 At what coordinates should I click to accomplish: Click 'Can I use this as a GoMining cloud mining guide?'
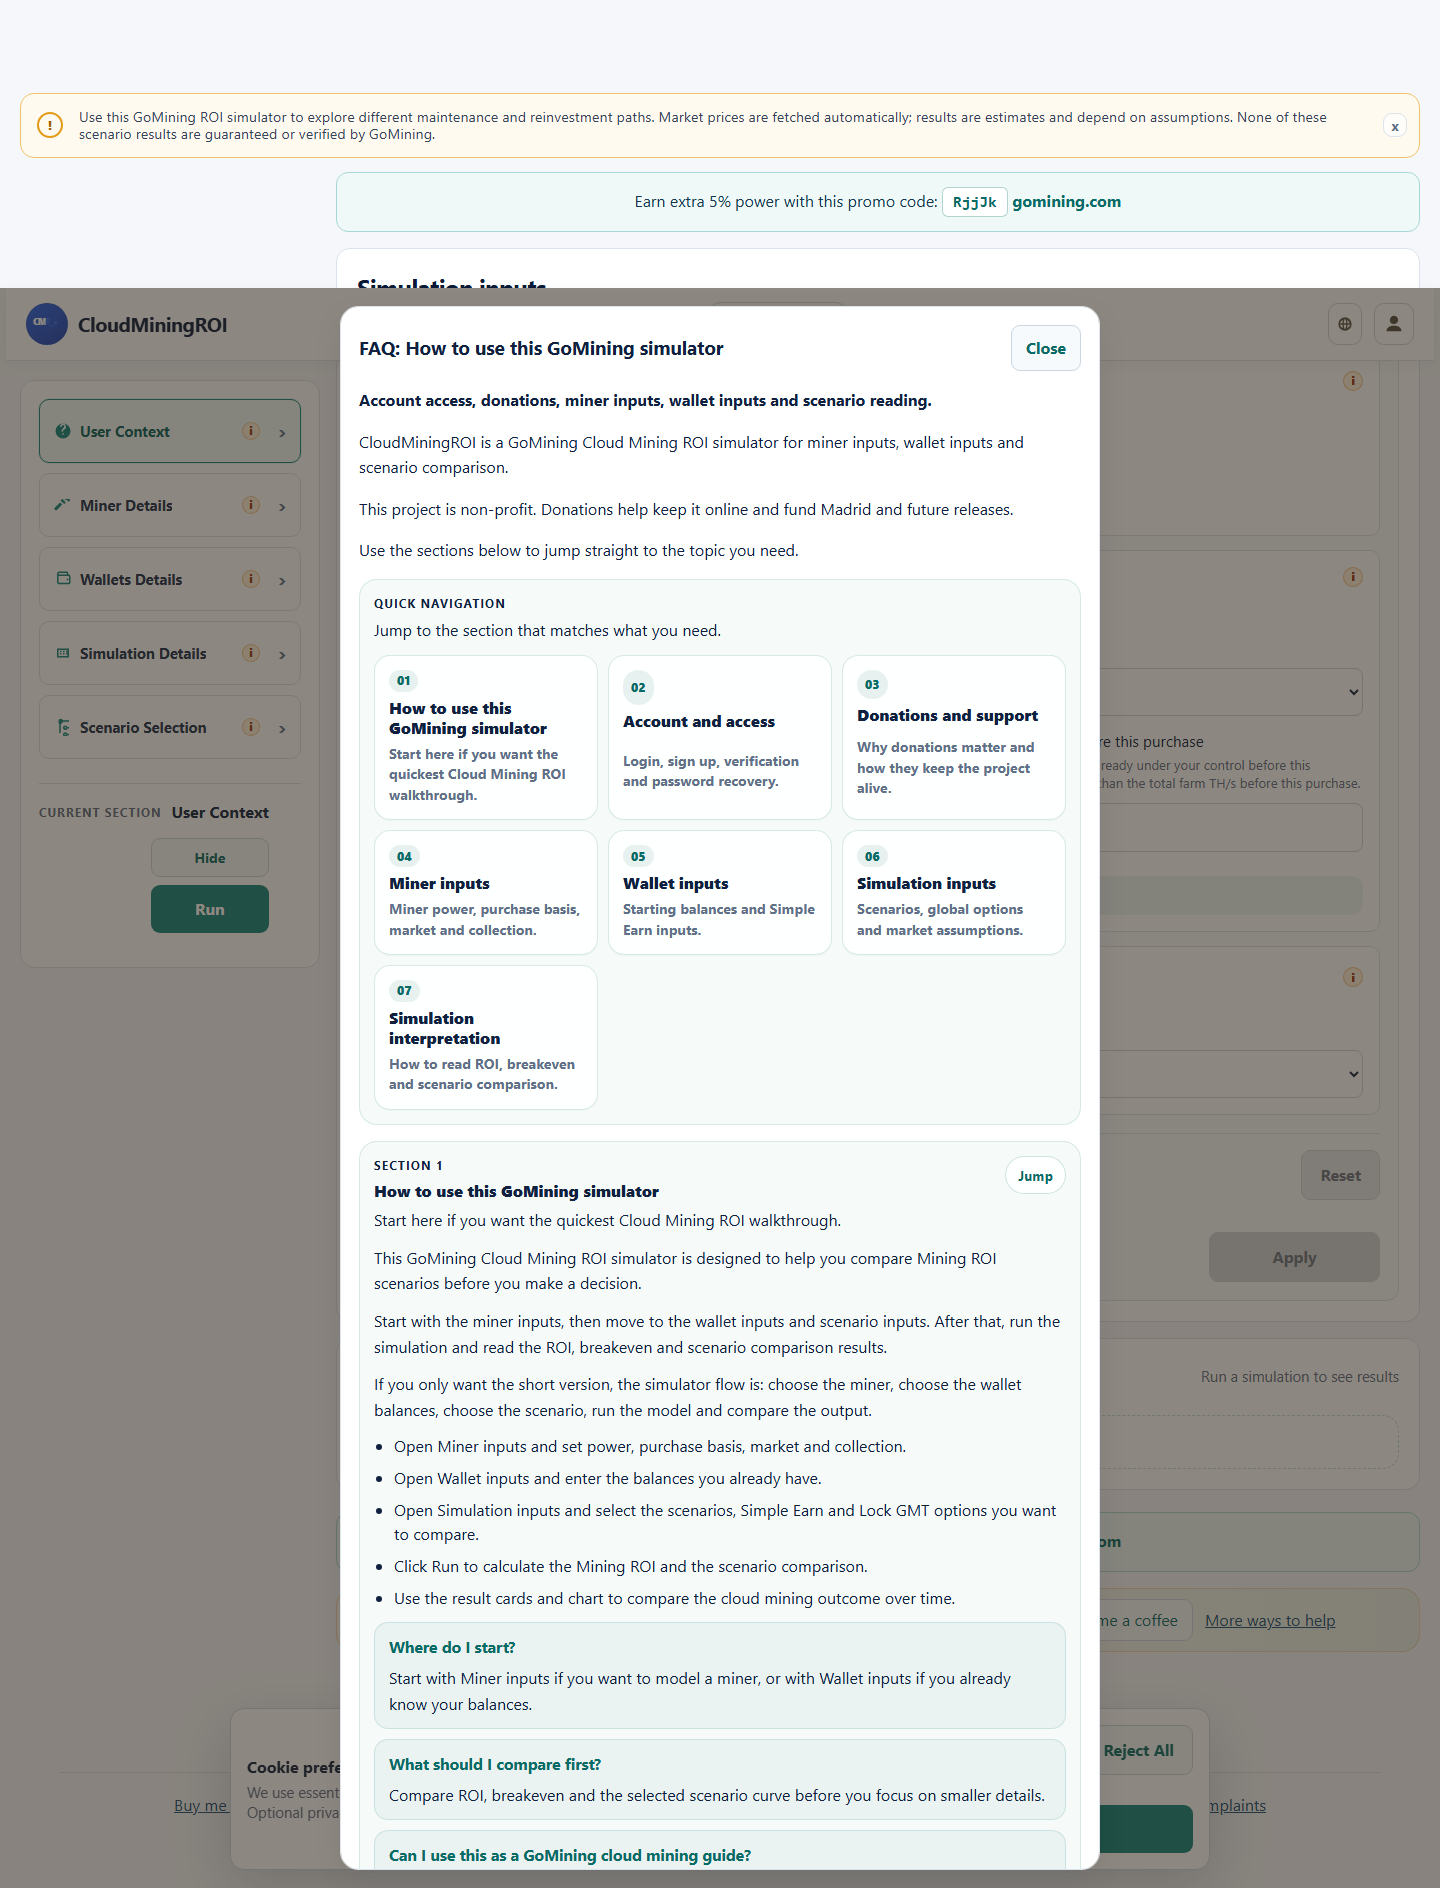point(570,1855)
